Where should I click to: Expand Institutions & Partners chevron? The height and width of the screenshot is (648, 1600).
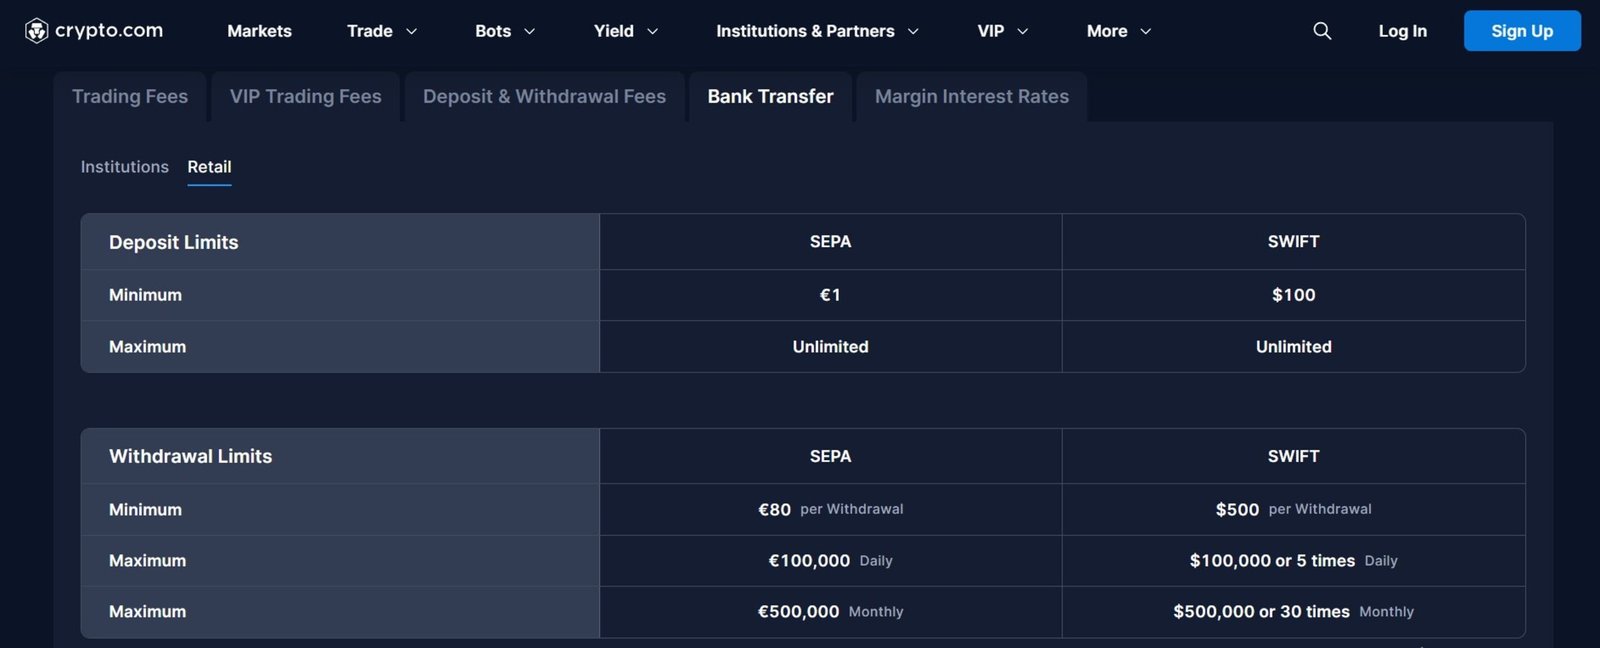coord(913,32)
